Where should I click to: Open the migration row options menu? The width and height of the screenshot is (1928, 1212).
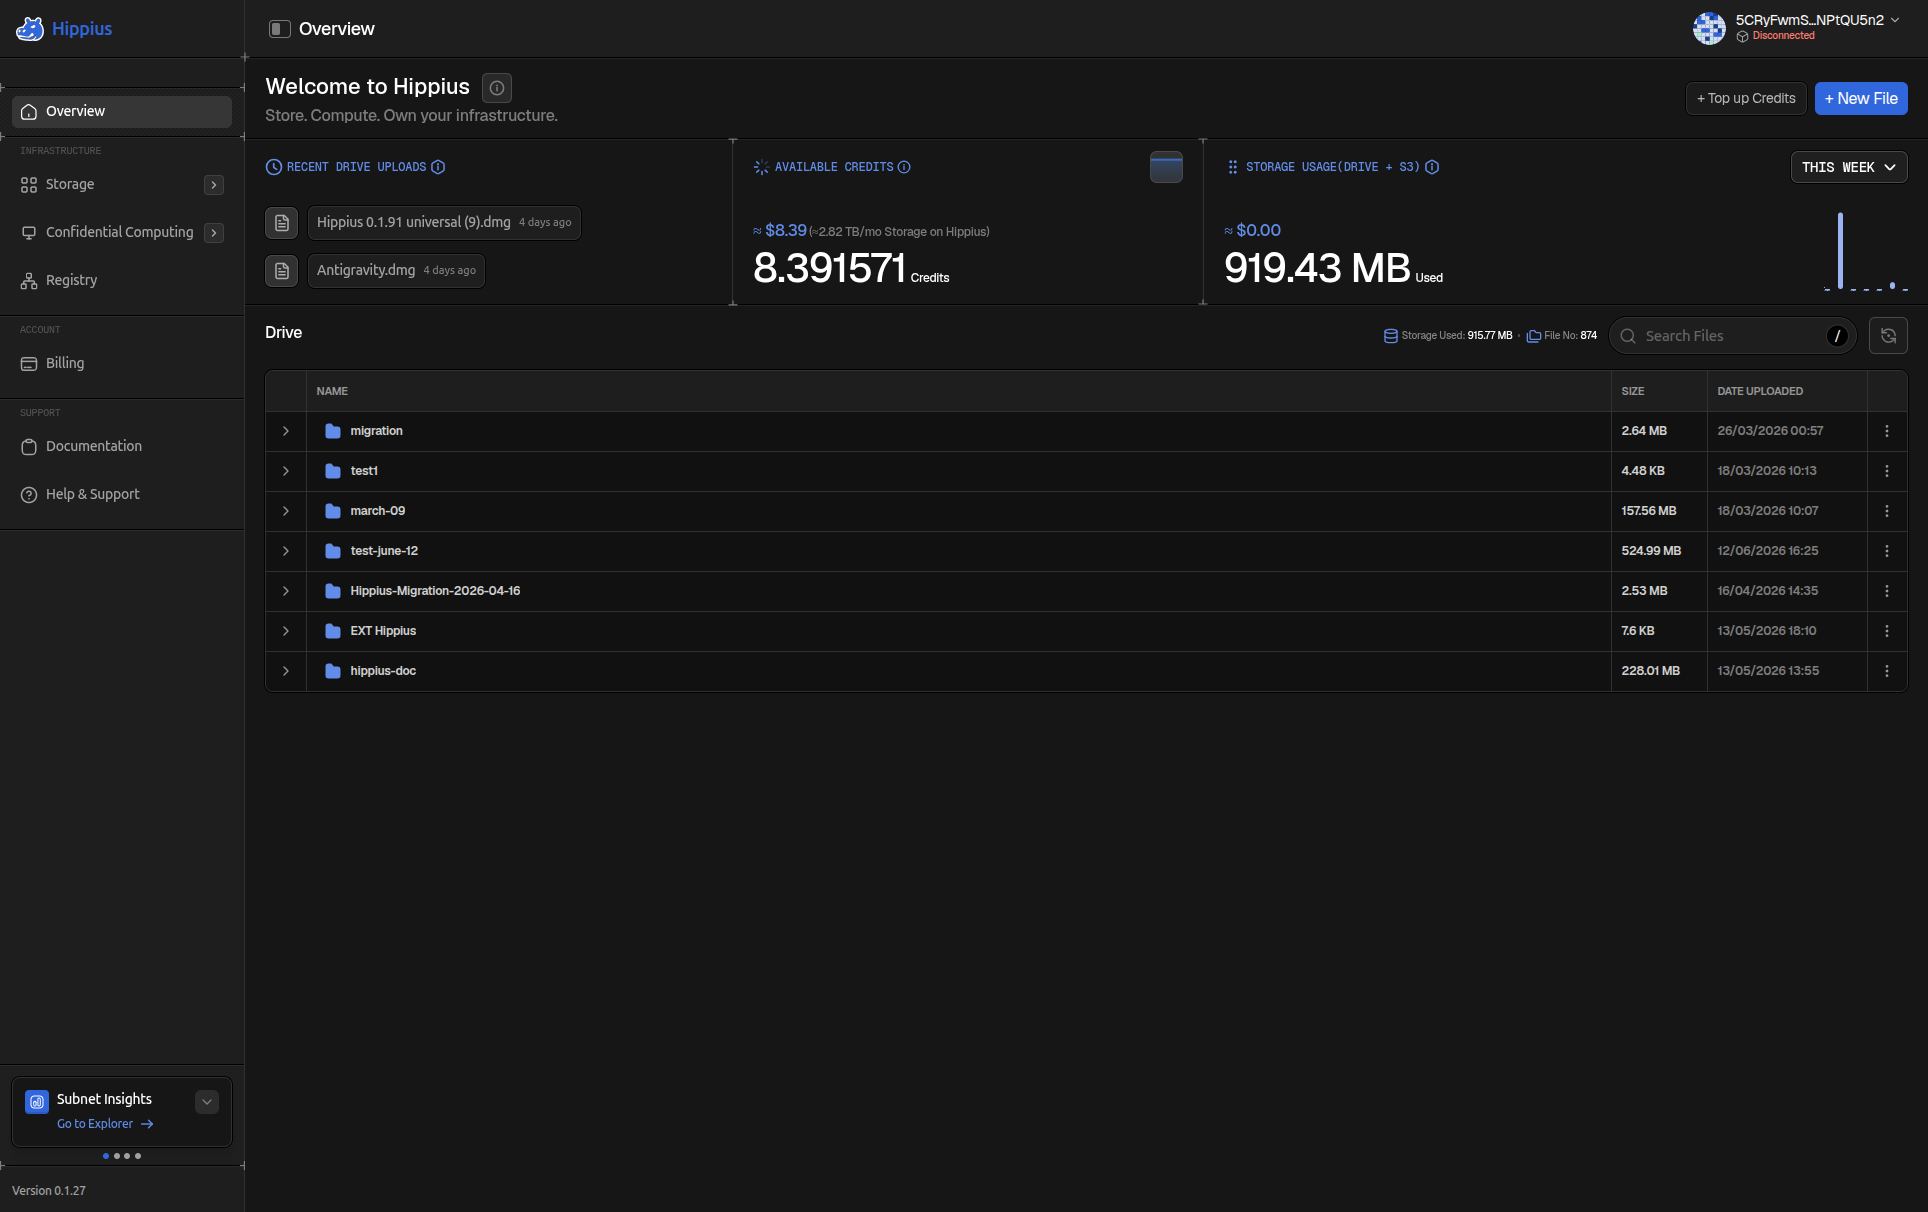tap(1887, 431)
